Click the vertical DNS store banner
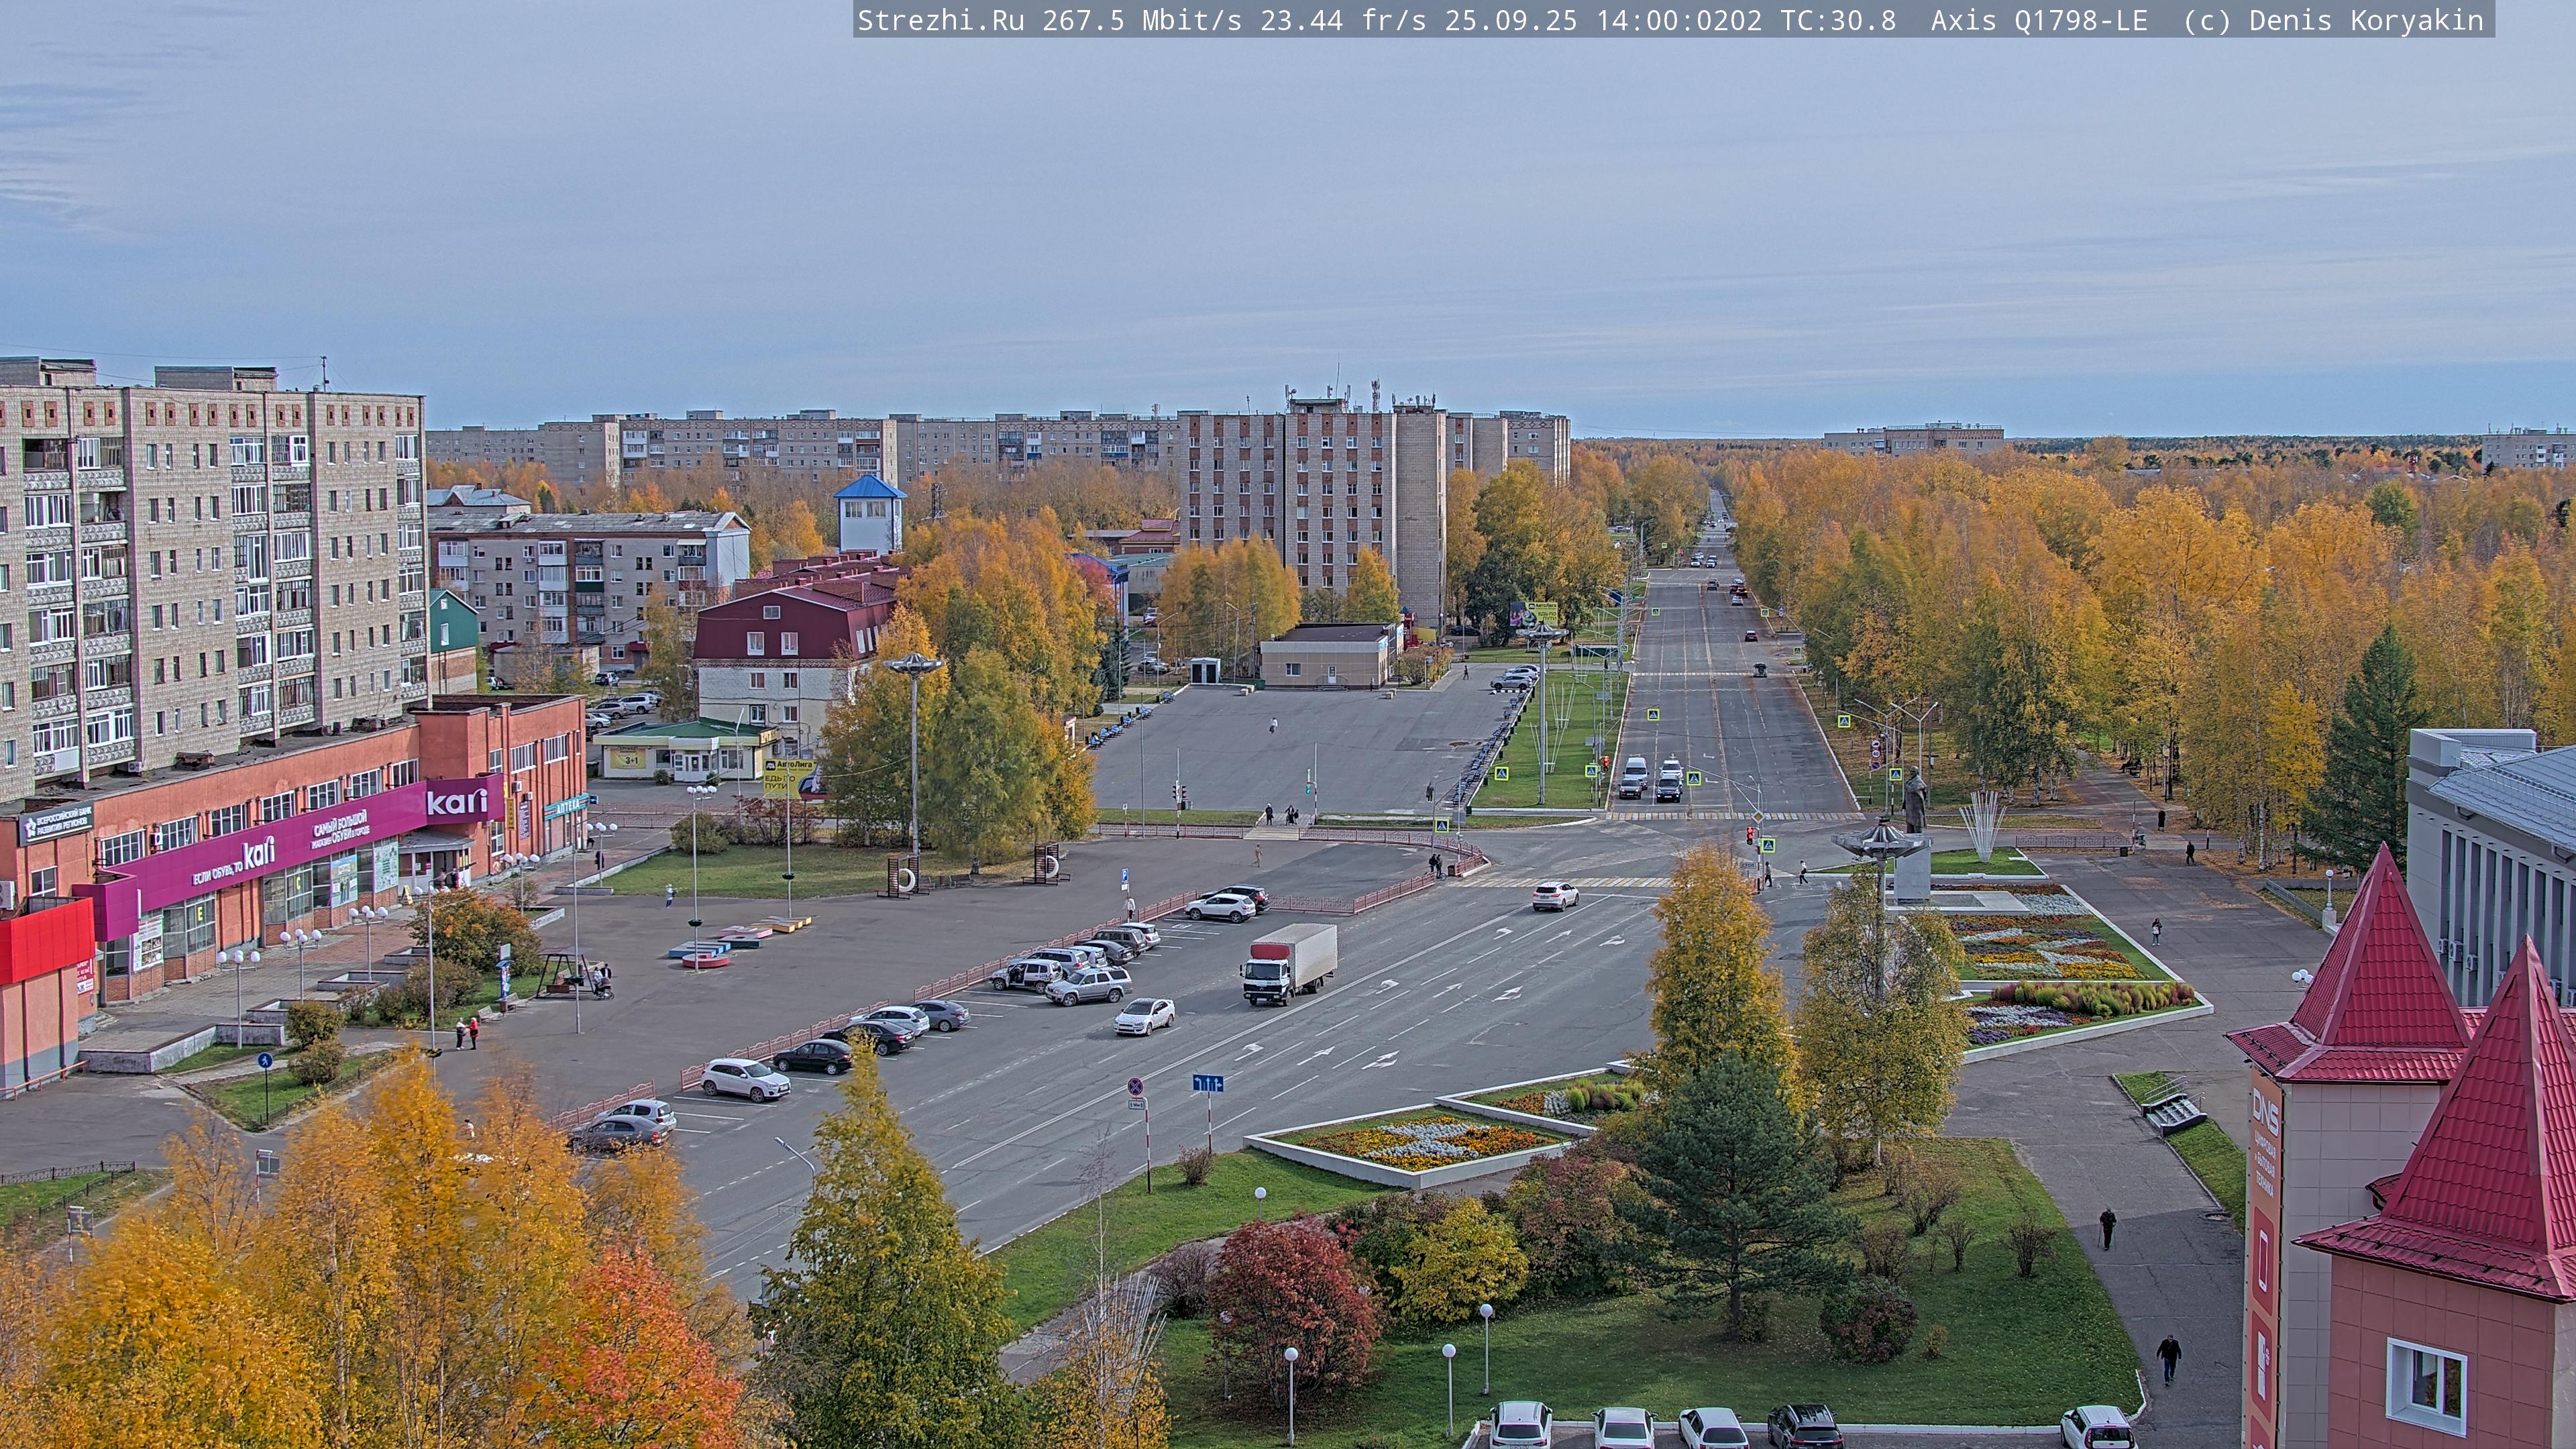The image size is (2576, 1449). click(2263, 1180)
